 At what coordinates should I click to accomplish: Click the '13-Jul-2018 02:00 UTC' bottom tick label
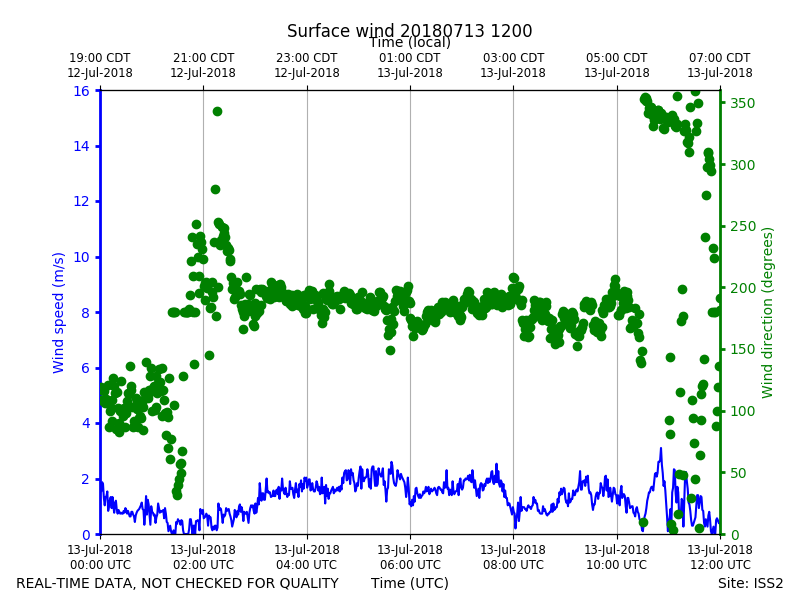[203, 557]
